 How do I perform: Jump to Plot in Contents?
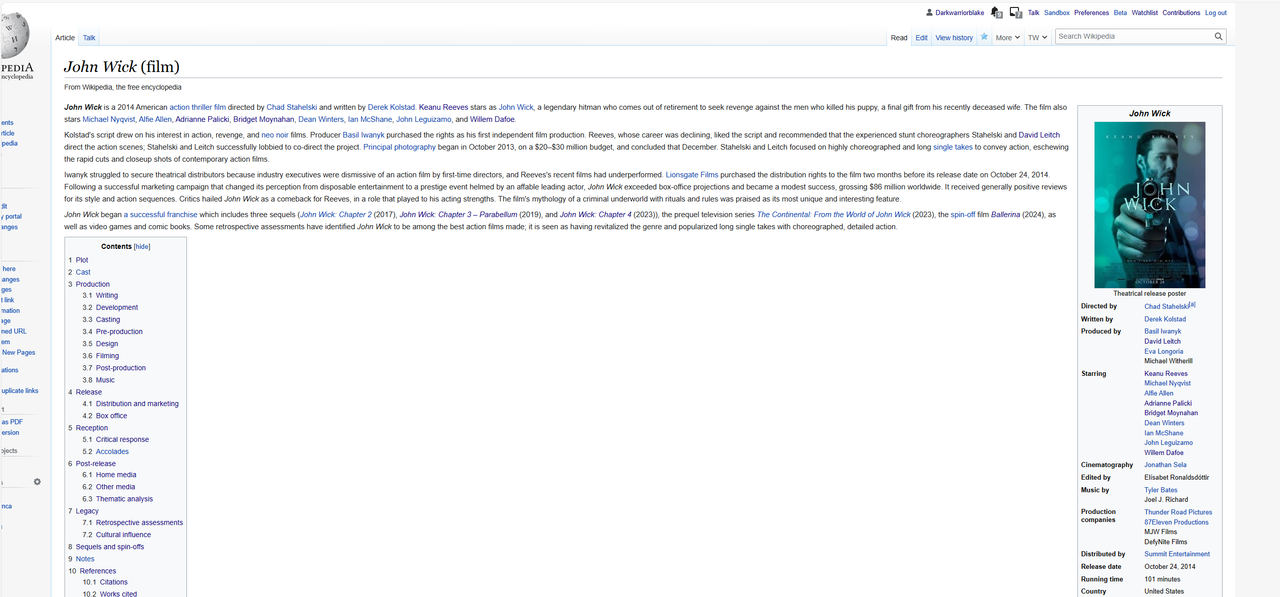pos(82,260)
